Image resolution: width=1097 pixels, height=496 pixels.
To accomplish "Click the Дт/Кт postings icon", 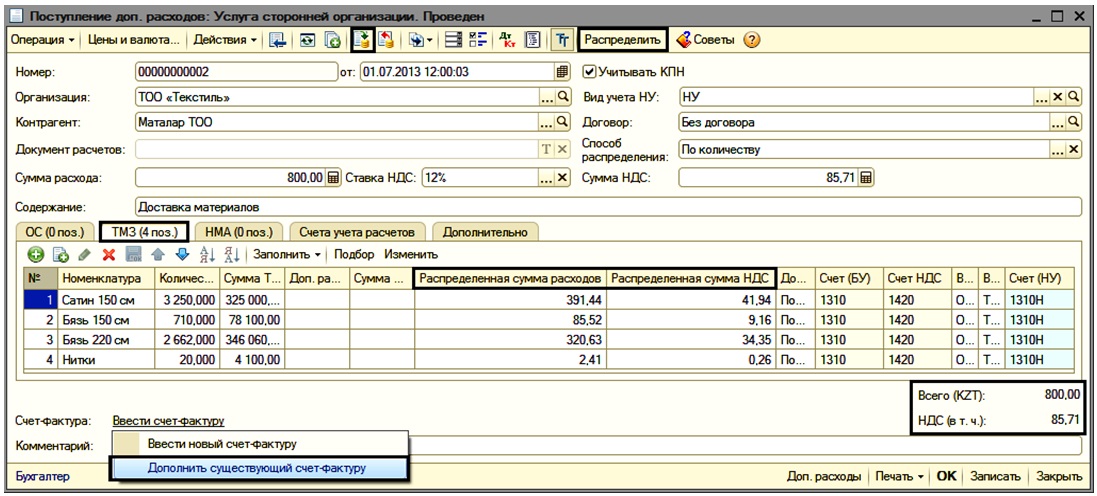I will 508,41.
